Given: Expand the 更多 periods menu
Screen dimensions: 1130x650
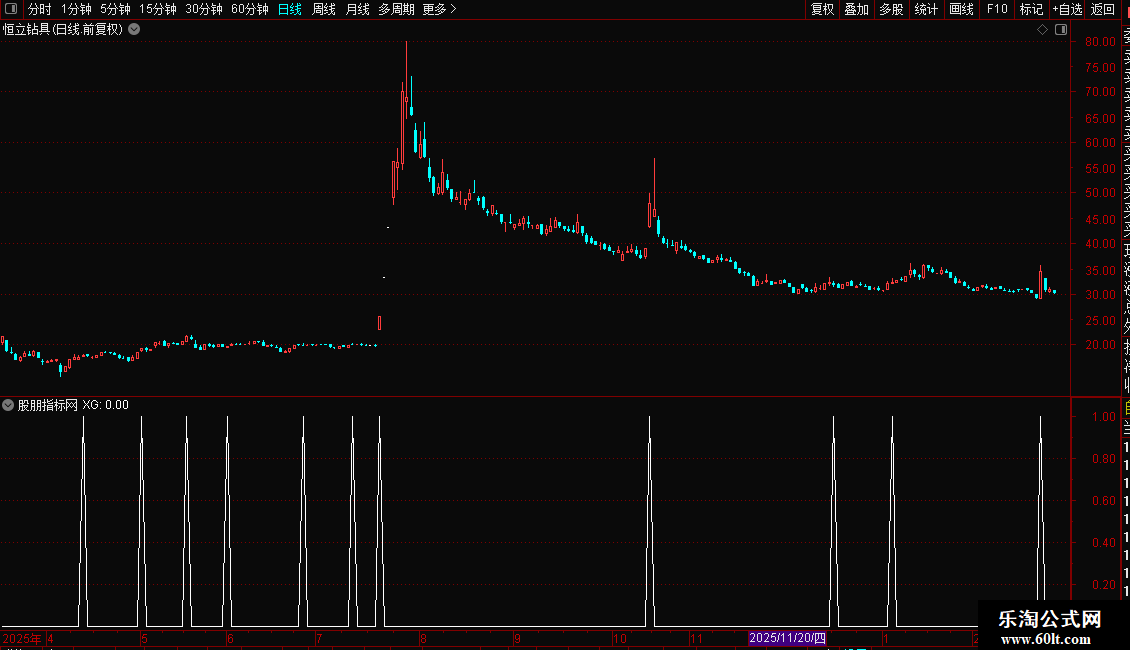Looking at the screenshot, I should (x=440, y=9).
